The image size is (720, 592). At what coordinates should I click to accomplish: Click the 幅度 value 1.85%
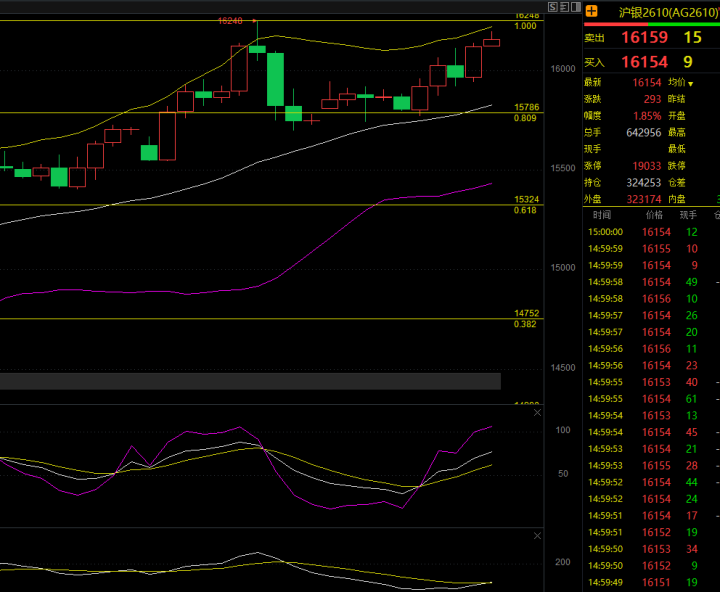pos(647,116)
